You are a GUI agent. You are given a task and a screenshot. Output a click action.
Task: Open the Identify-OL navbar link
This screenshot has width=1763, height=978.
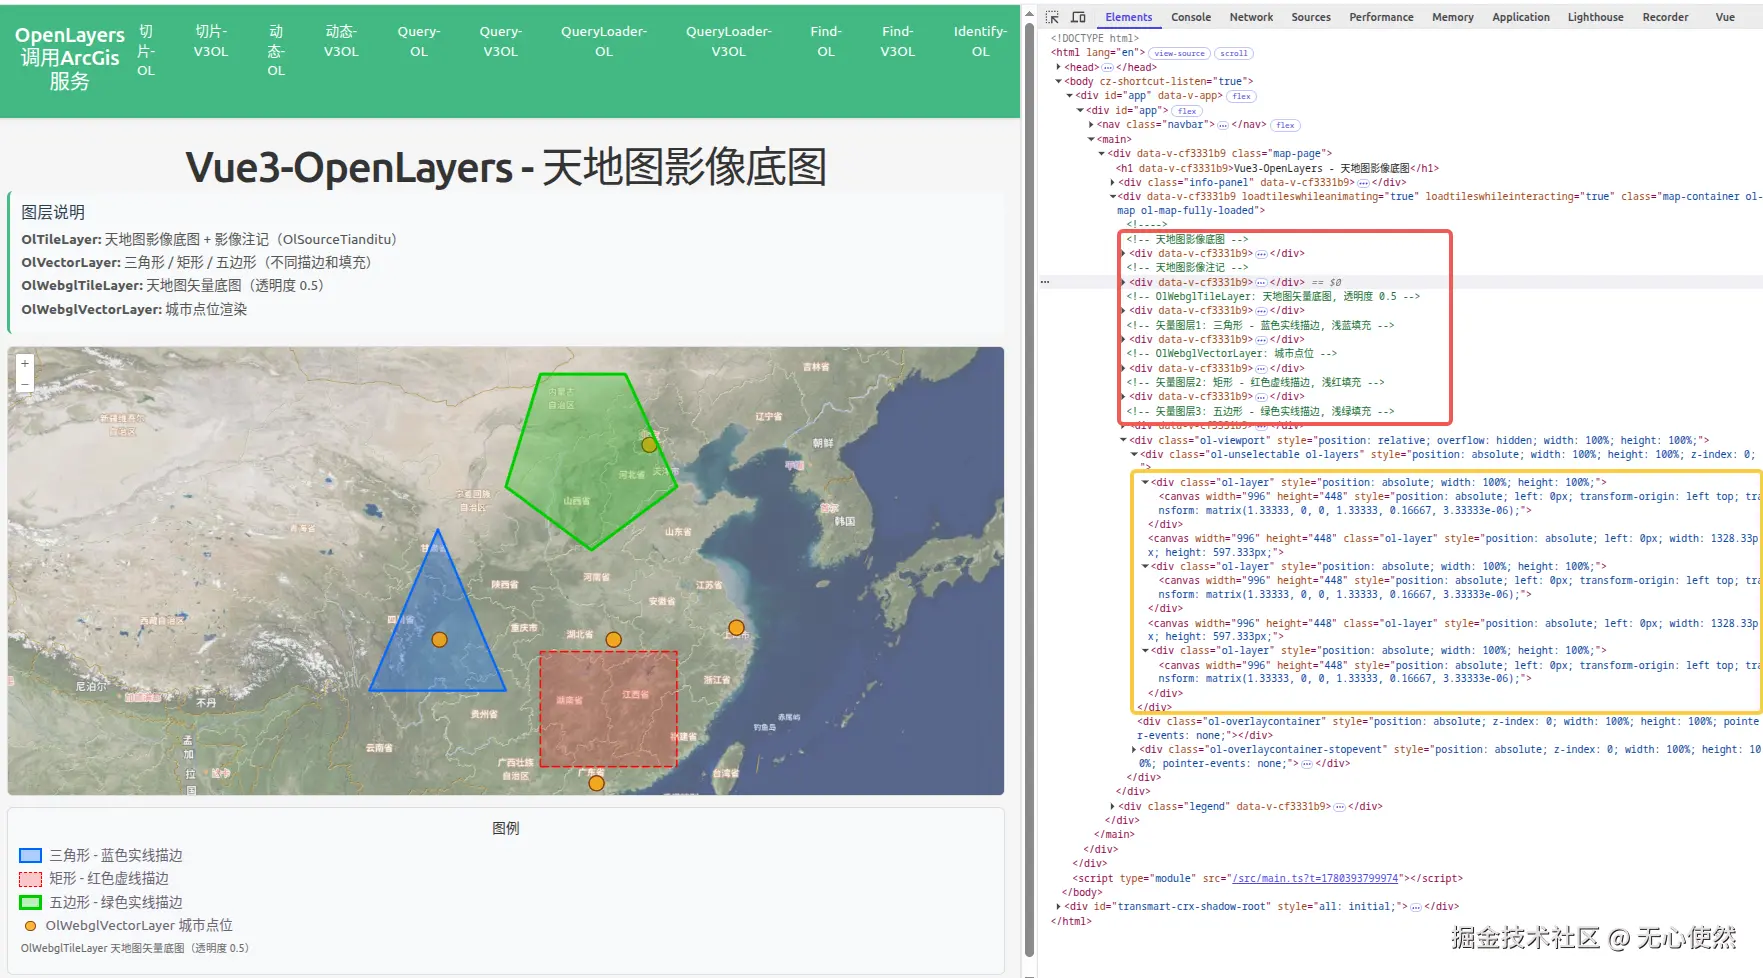tap(980, 41)
